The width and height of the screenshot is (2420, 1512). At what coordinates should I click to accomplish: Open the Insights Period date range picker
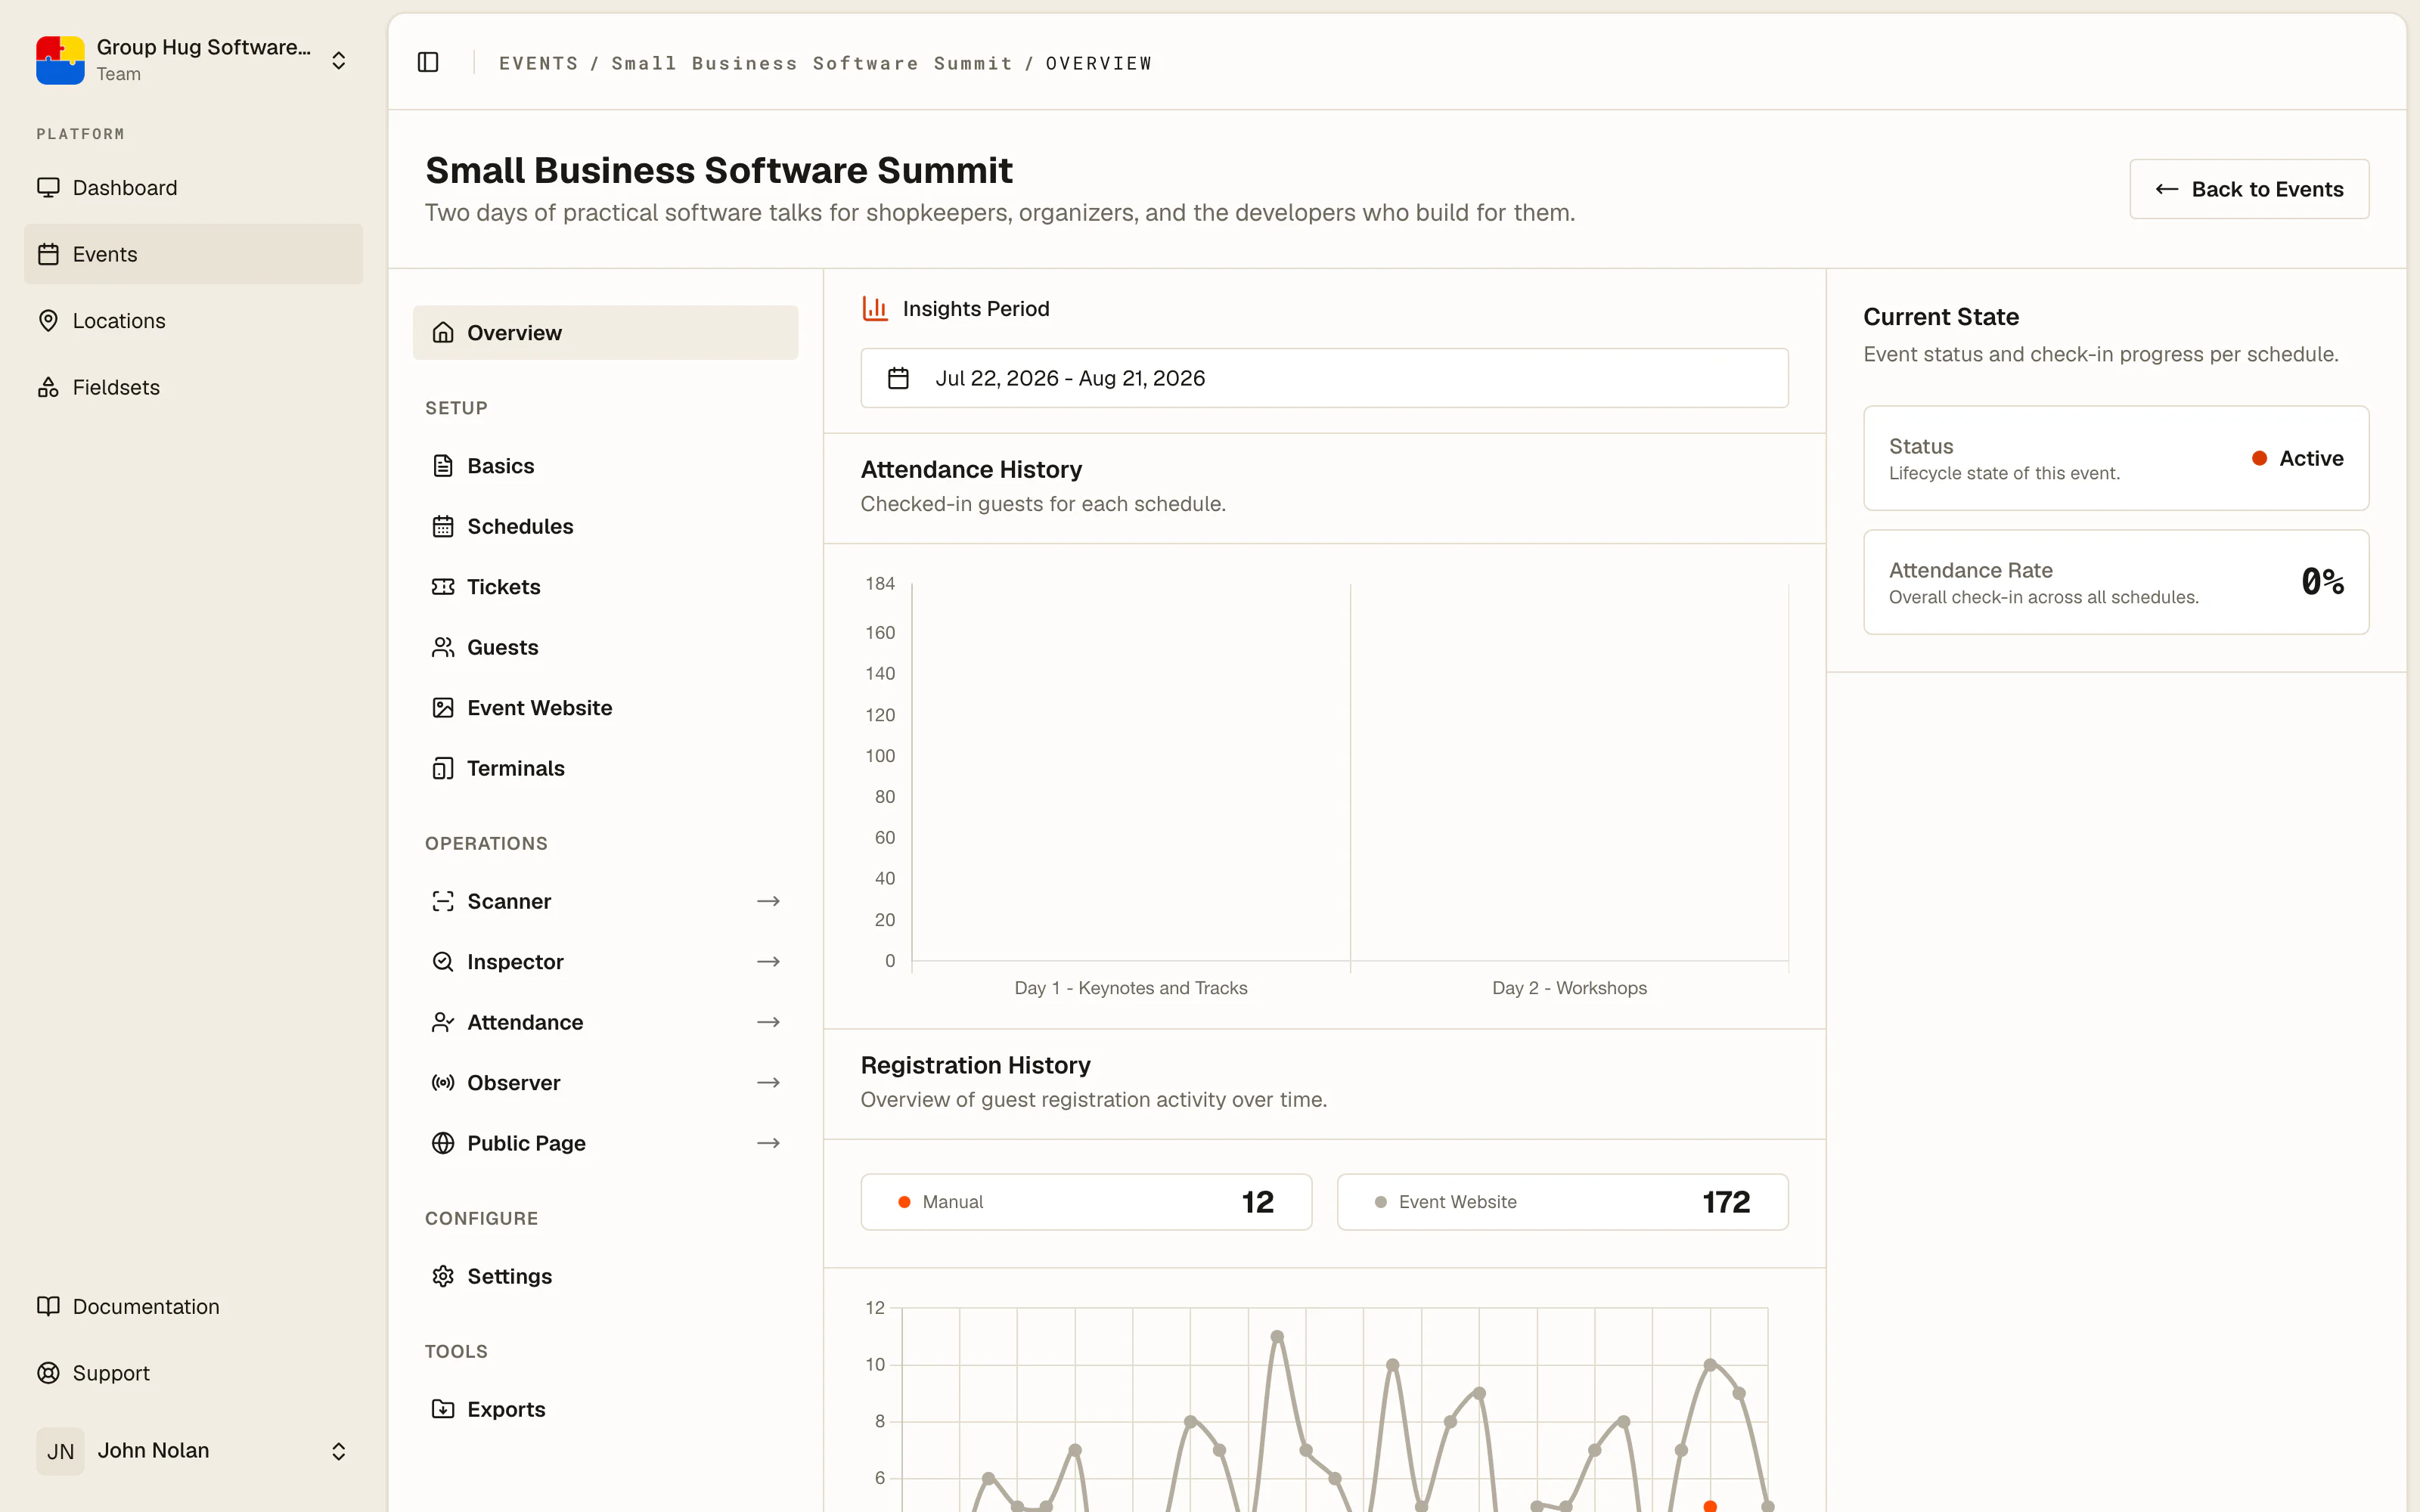[x=1324, y=378]
